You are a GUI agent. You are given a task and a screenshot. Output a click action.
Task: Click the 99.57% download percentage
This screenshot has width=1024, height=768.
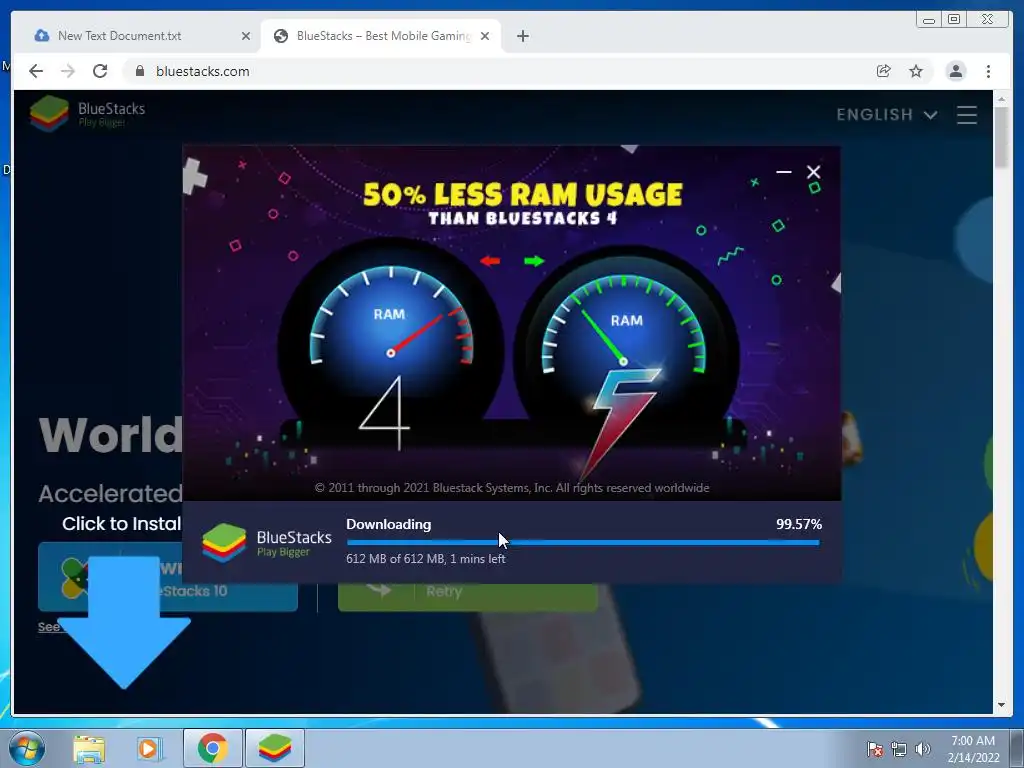coord(799,524)
